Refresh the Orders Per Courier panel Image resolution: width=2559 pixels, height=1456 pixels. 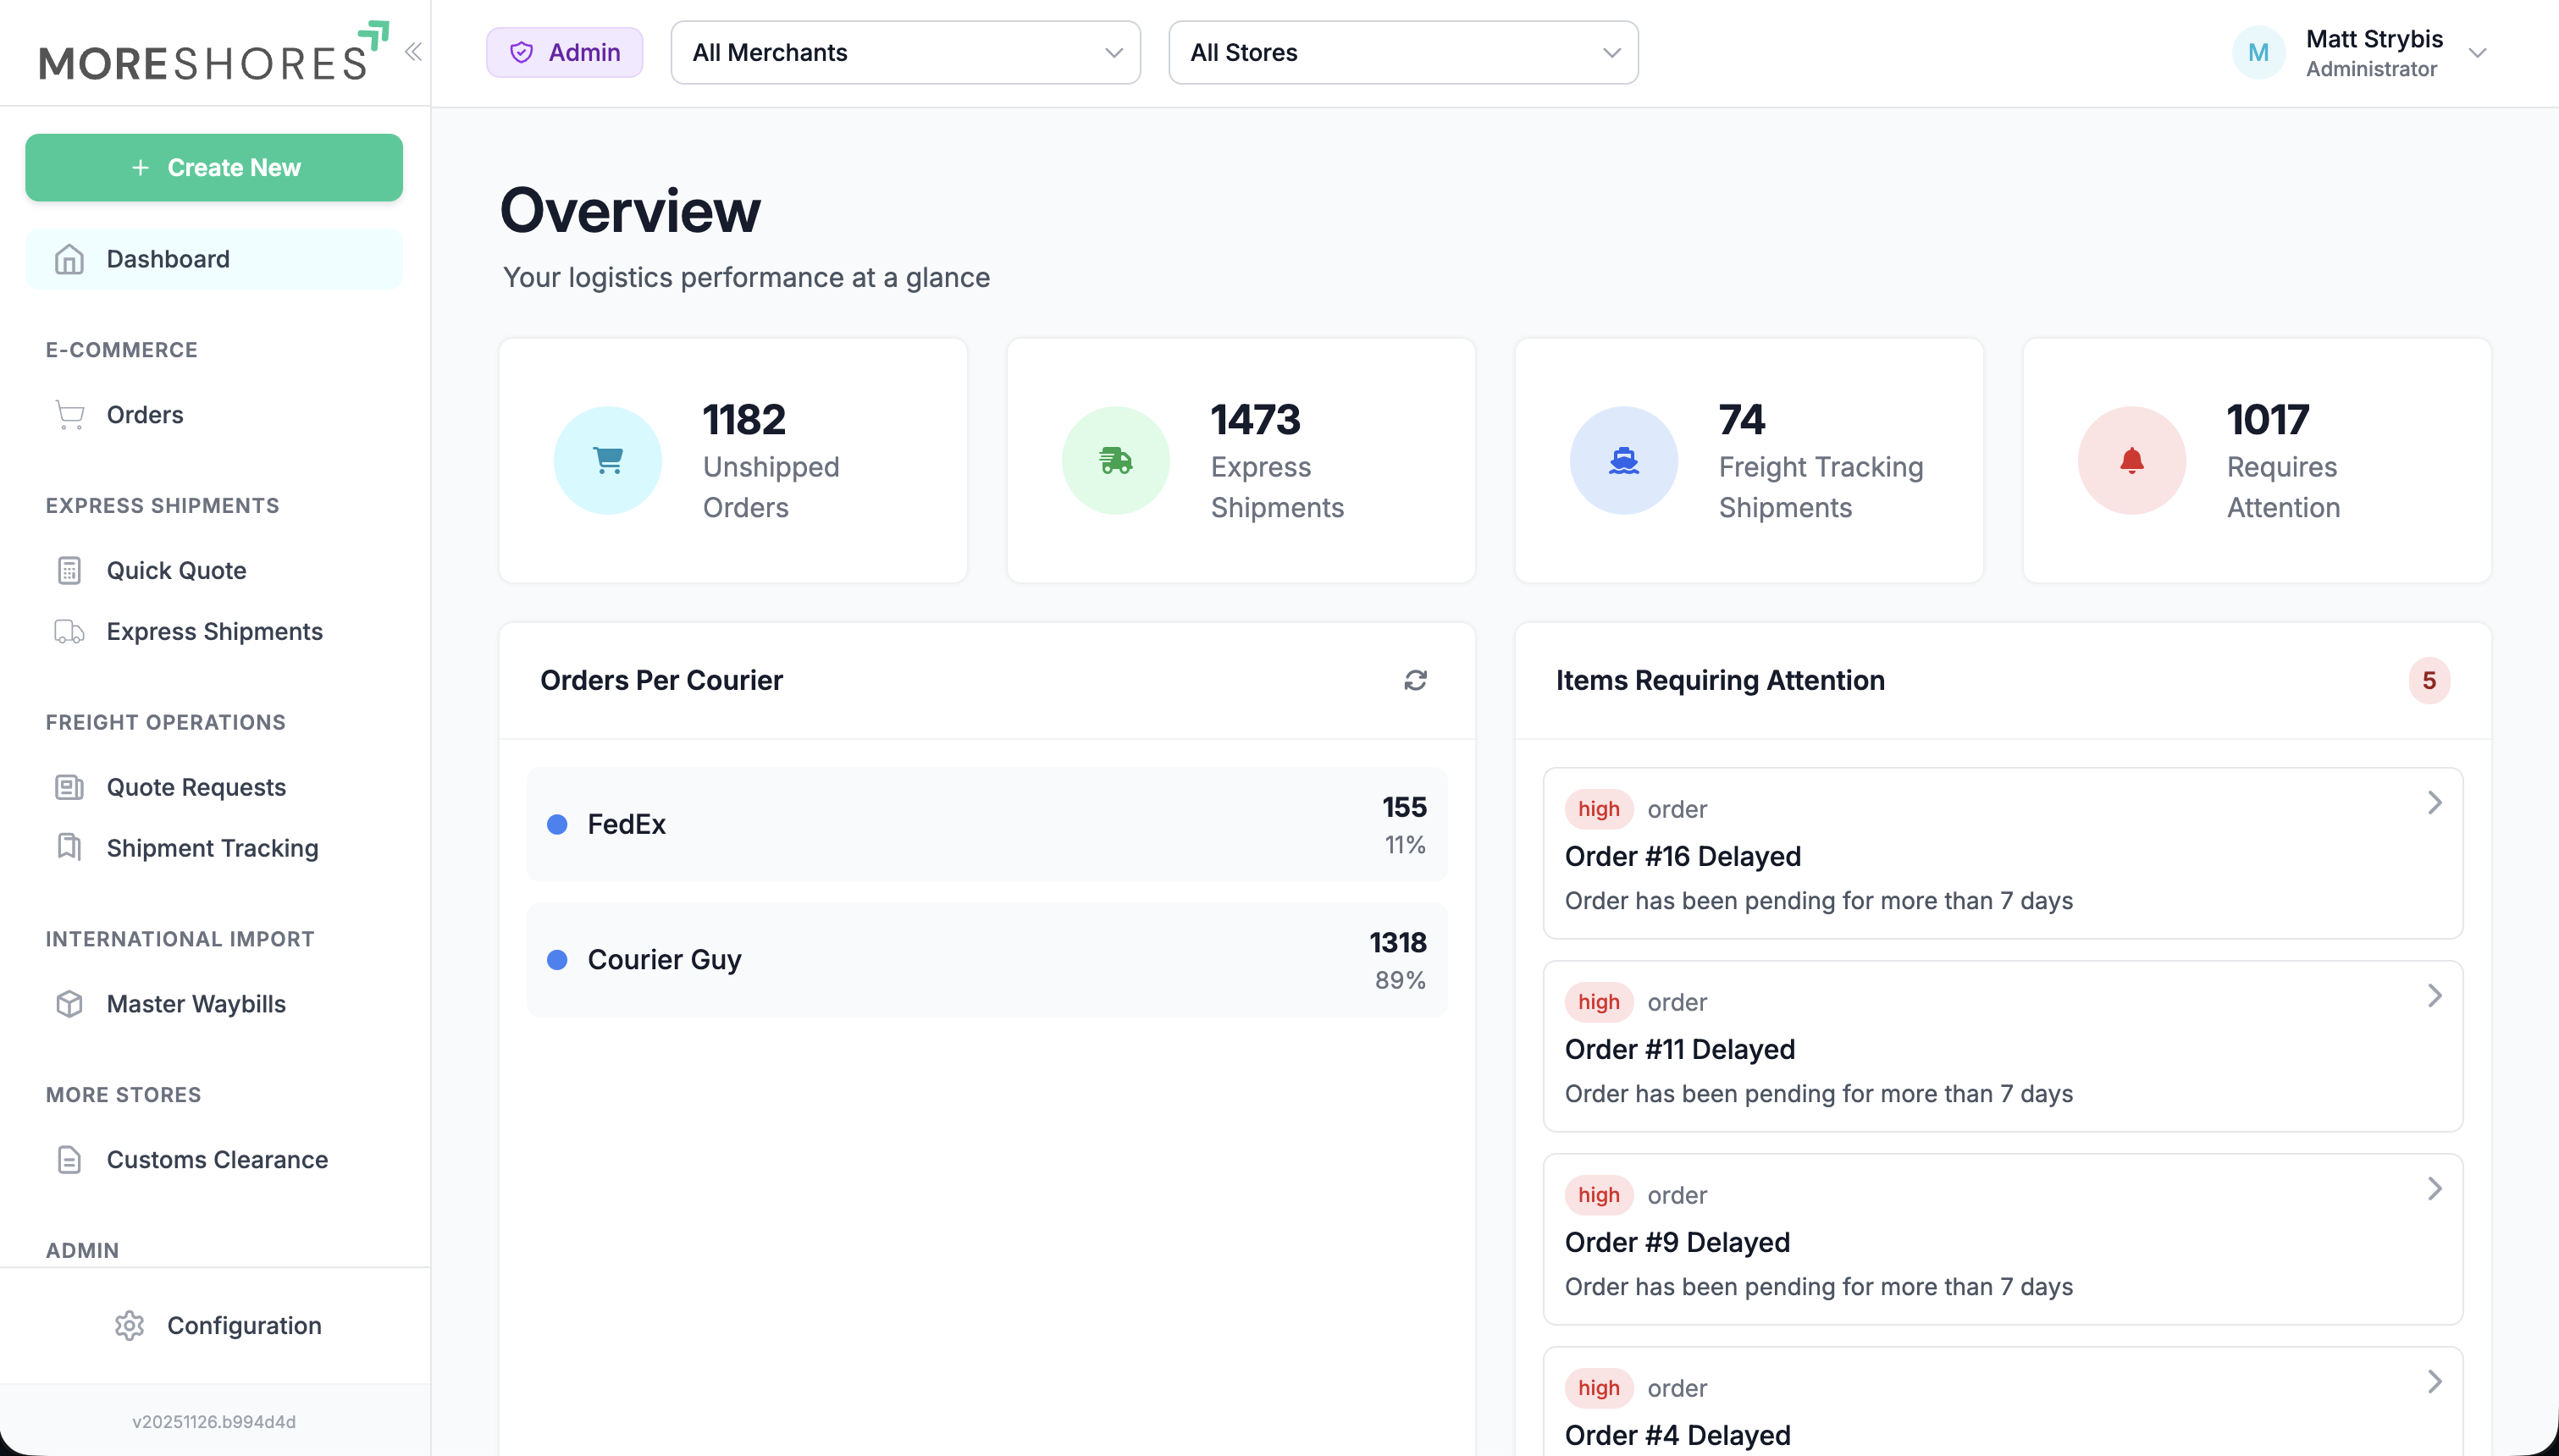tap(1415, 680)
